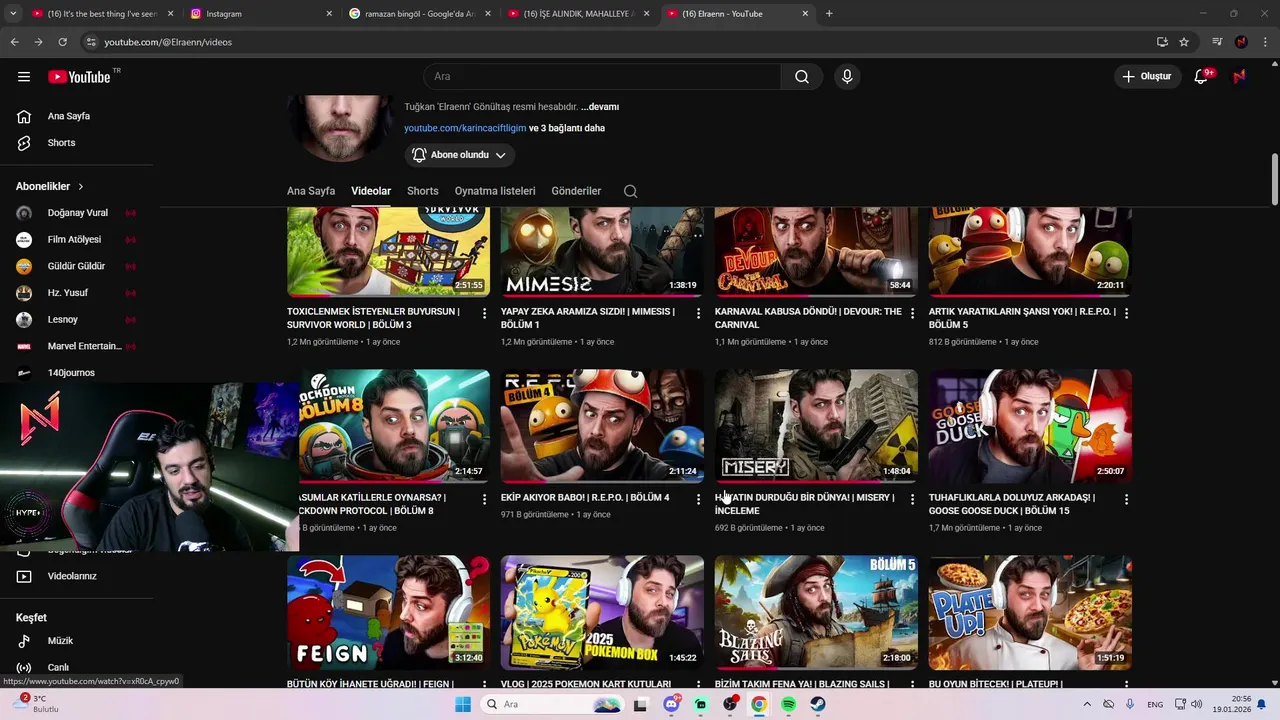The height and width of the screenshot is (720, 1280).
Task: Show hidden system tray icons chevron
Action: pos(1087,704)
